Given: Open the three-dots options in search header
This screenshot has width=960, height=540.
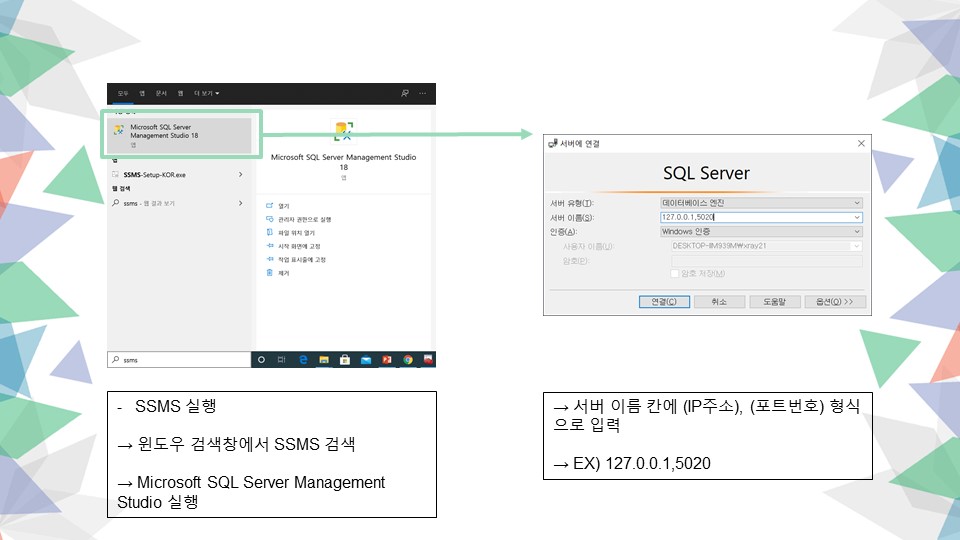Looking at the screenshot, I should click(x=422, y=93).
